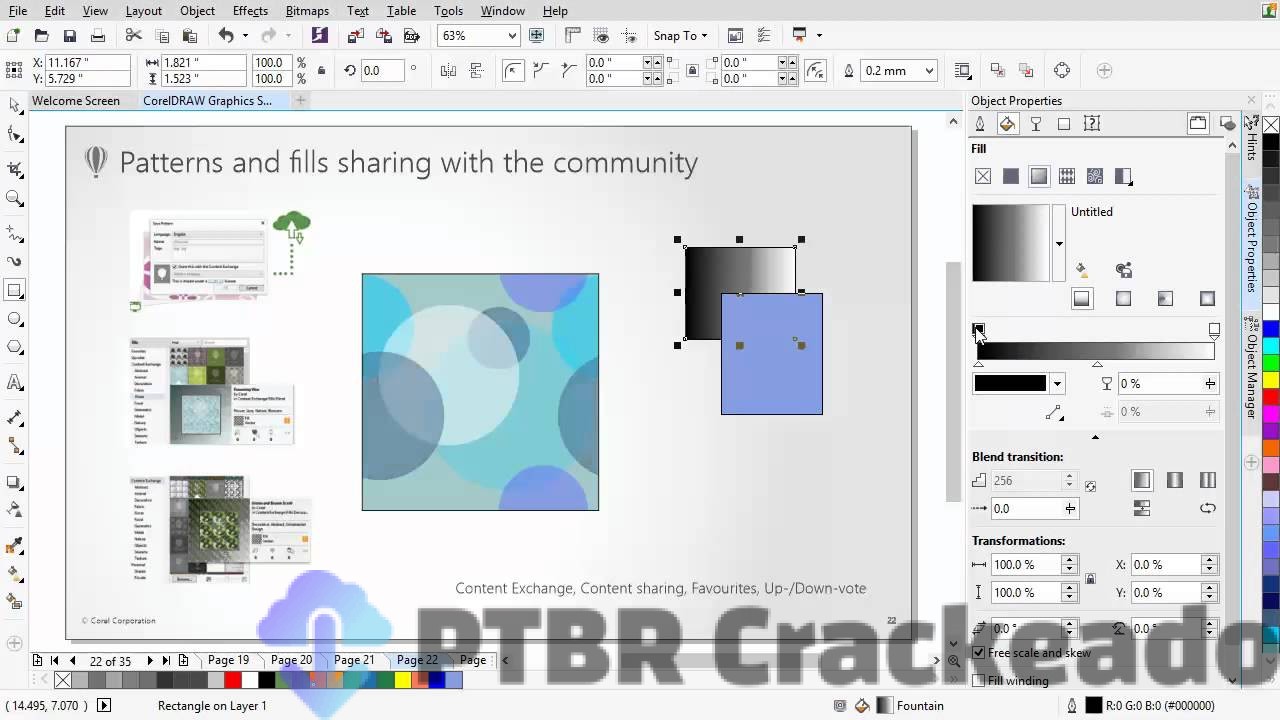Screen dimensions: 1280x720
Task: Select the Rectangle tool
Action: 15,291
